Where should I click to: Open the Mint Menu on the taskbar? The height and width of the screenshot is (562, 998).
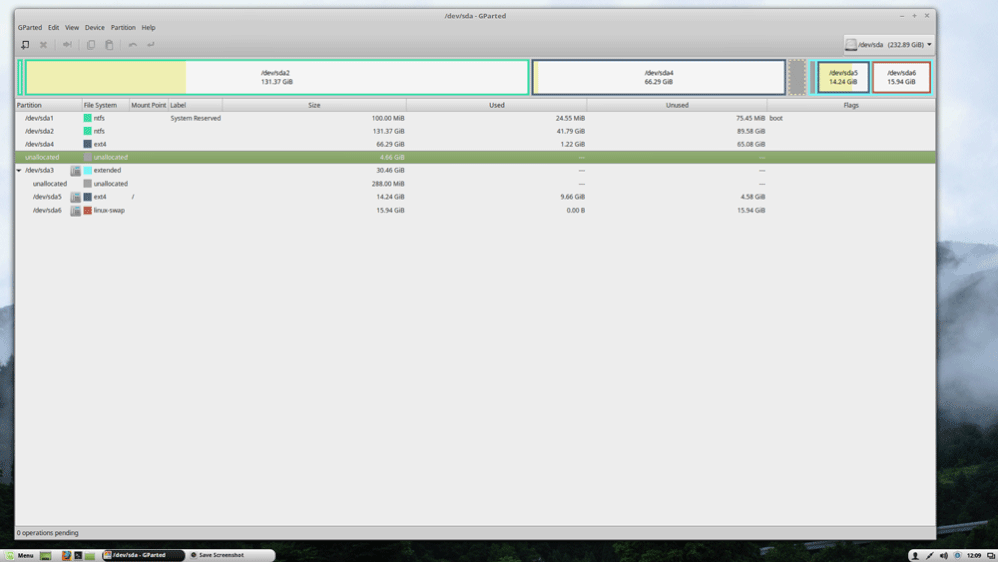20,555
